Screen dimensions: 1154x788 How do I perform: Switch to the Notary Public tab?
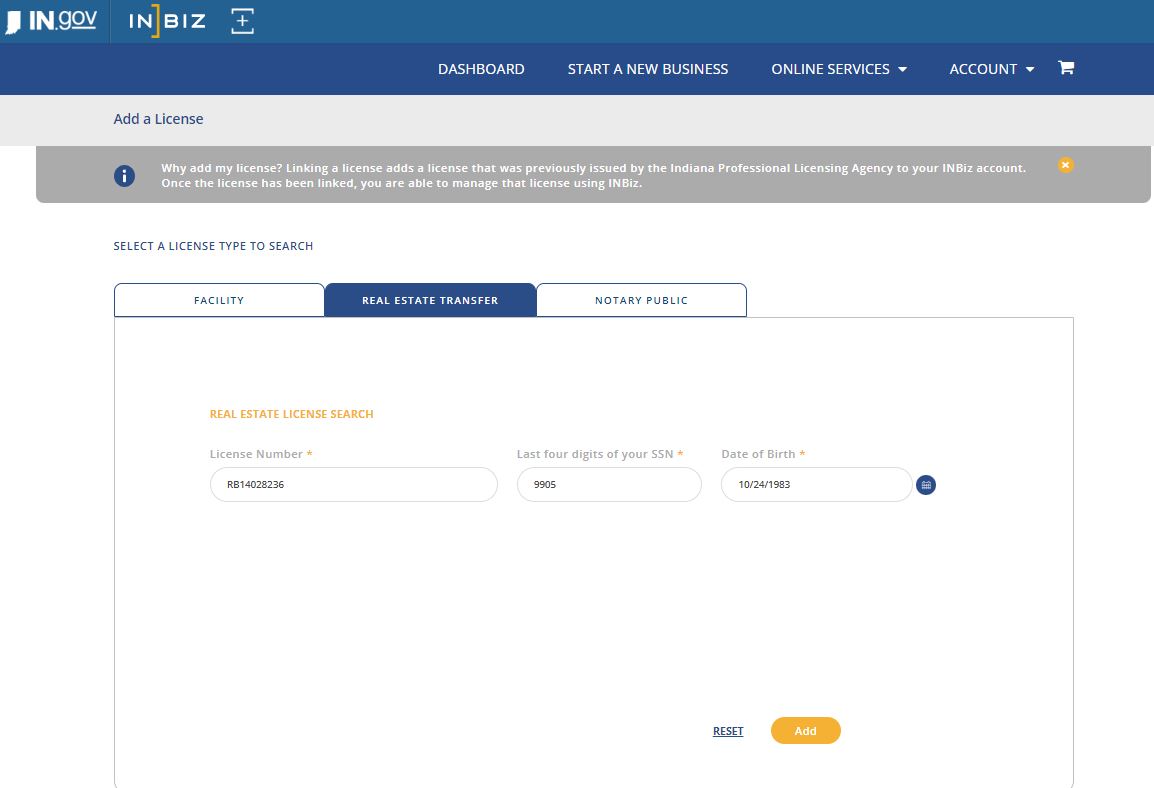pyautogui.click(x=641, y=300)
